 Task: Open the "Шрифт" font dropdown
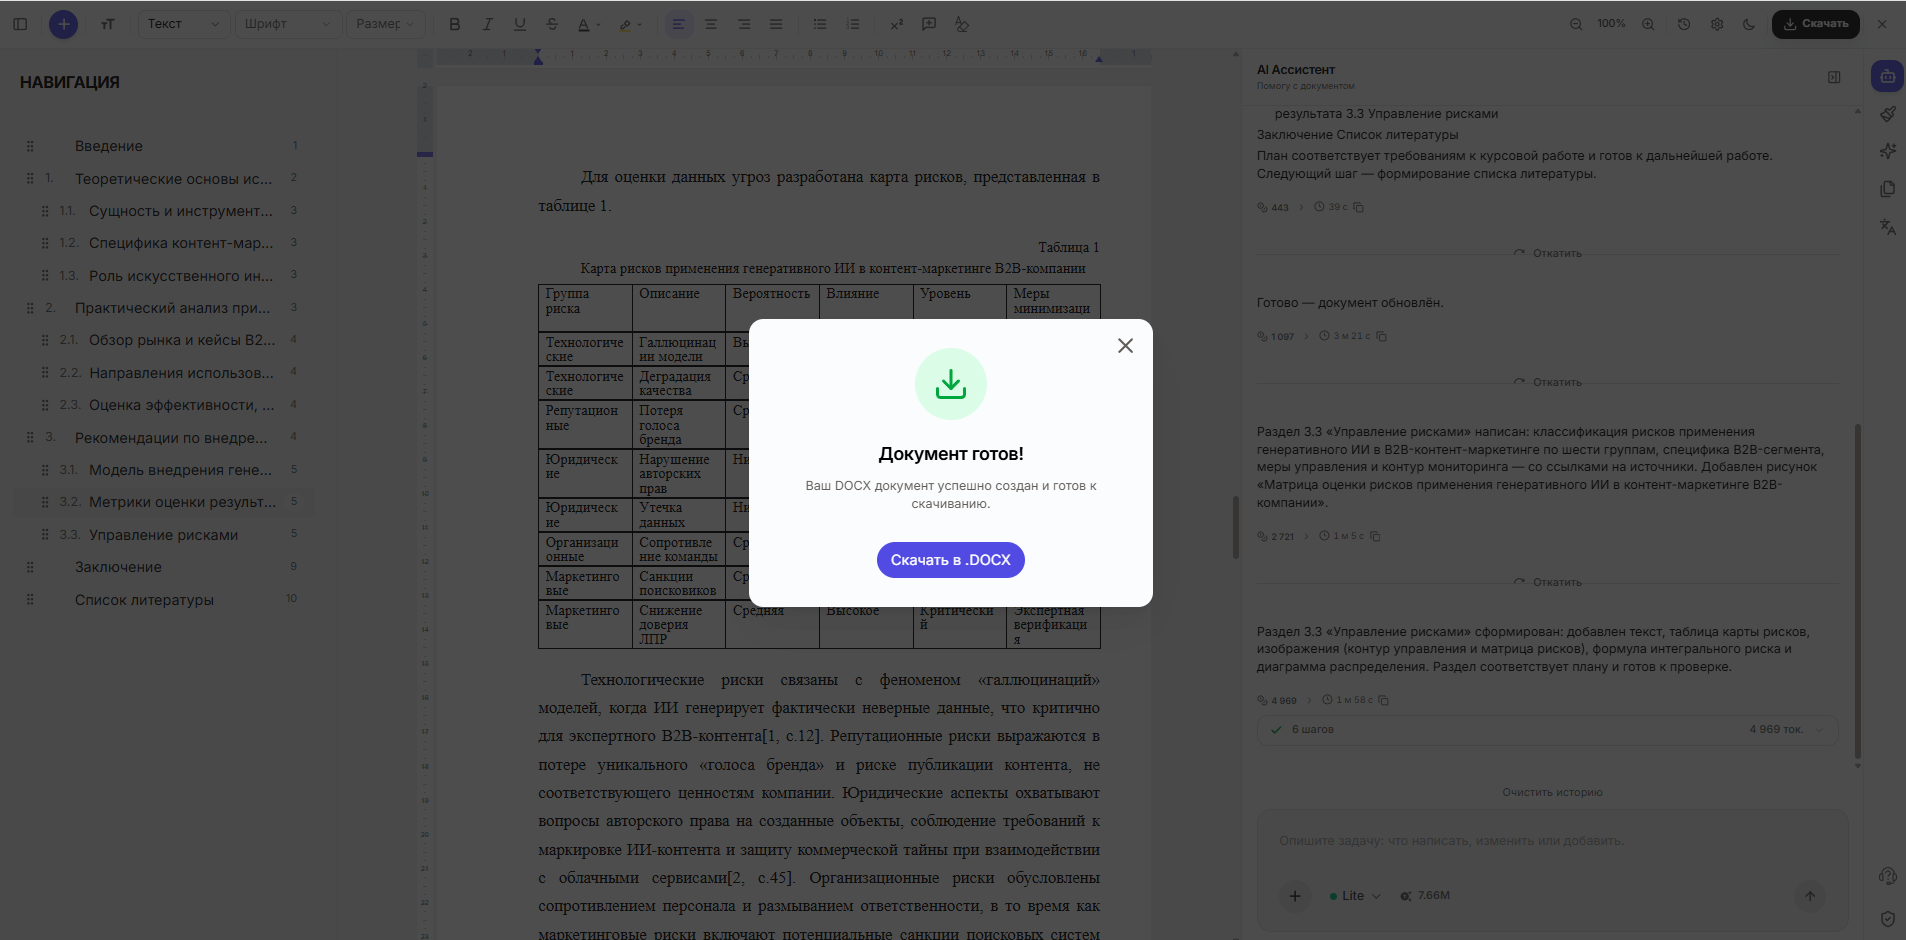pos(287,24)
